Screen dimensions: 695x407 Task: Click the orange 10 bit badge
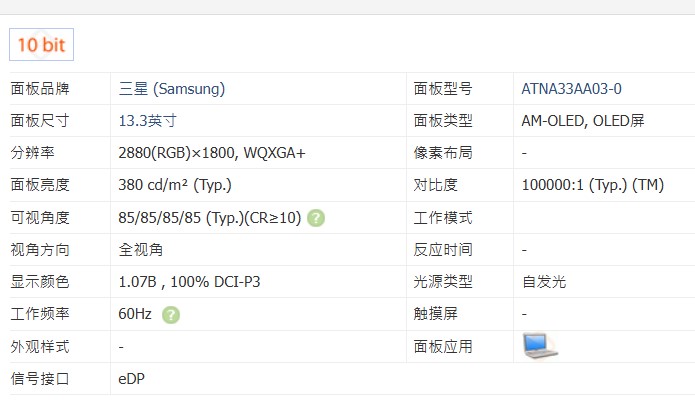[x=41, y=45]
